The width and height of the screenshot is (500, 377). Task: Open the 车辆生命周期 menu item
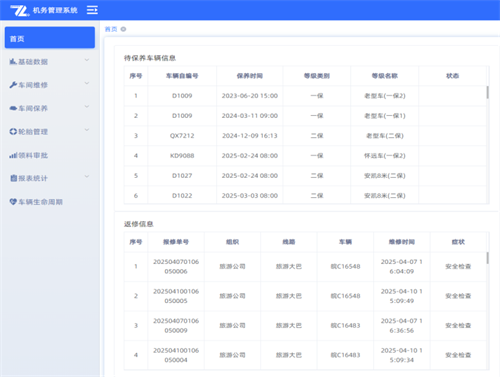pyautogui.click(x=50, y=202)
